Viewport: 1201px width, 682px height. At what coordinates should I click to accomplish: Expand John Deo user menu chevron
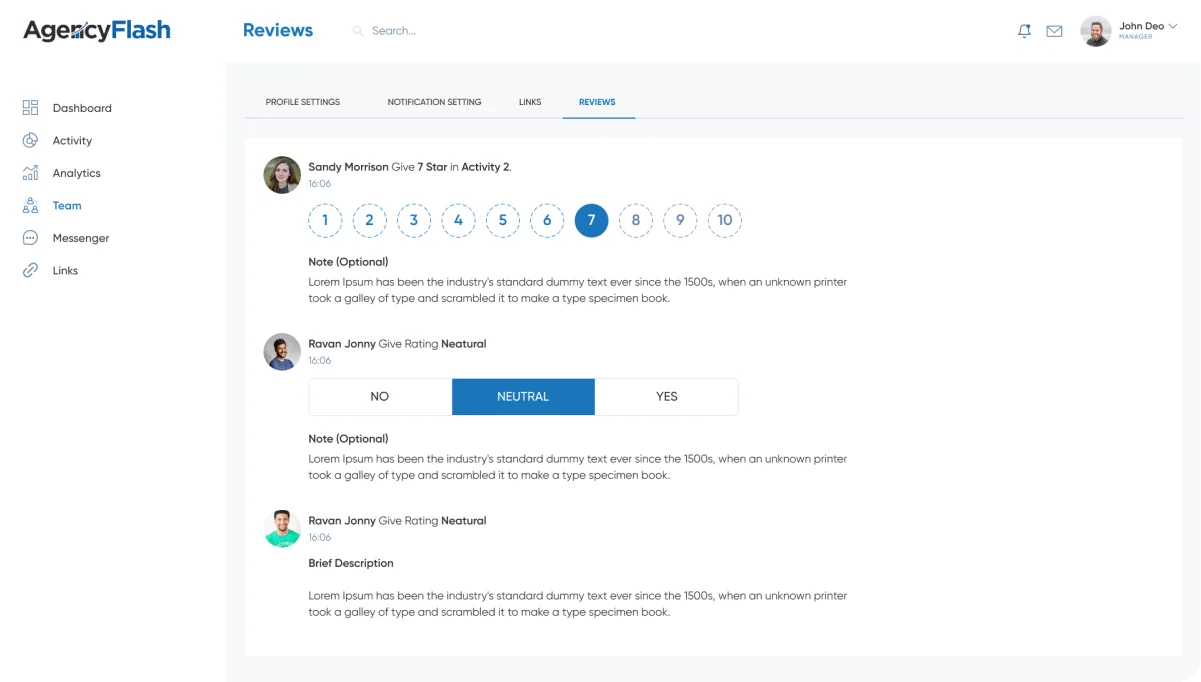pyautogui.click(x=1173, y=27)
